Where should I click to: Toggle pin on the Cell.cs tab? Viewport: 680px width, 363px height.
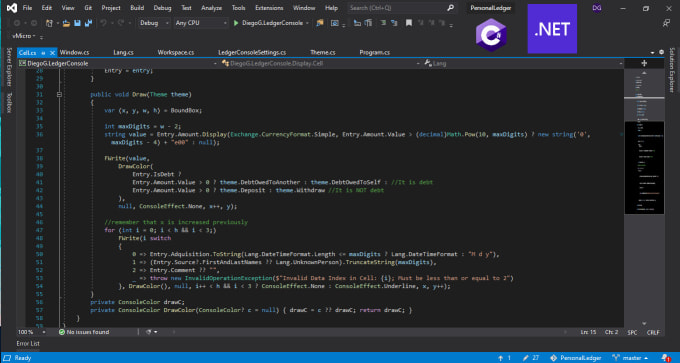(43, 52)
